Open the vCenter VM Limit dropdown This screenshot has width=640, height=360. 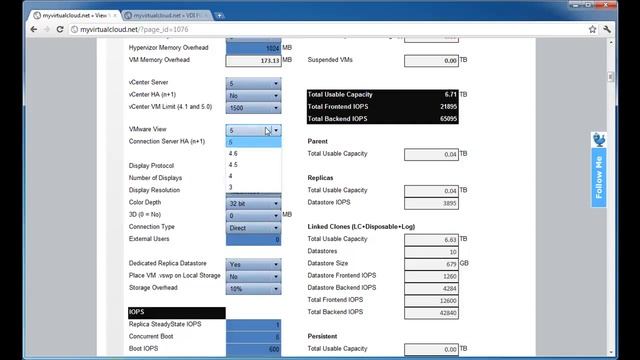pos(253,108)
